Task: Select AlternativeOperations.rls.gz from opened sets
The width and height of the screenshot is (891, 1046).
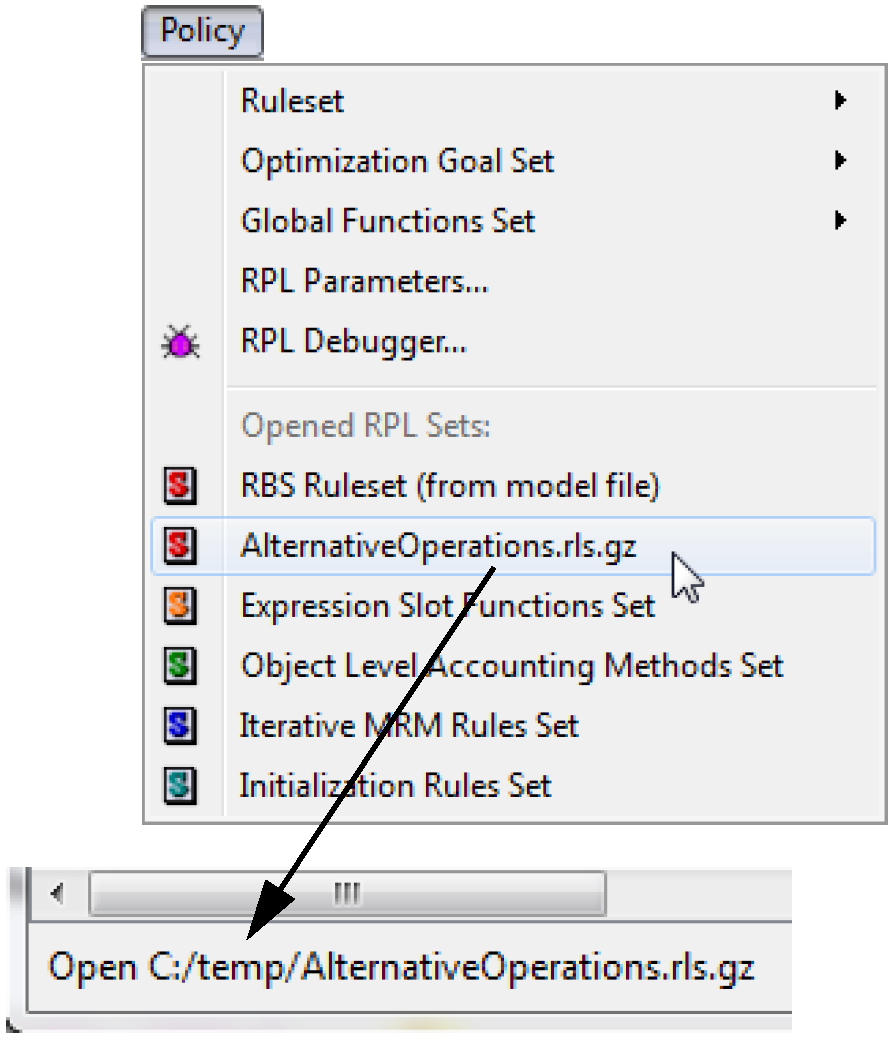Action: pyautogui.click(x=438, y=546)
